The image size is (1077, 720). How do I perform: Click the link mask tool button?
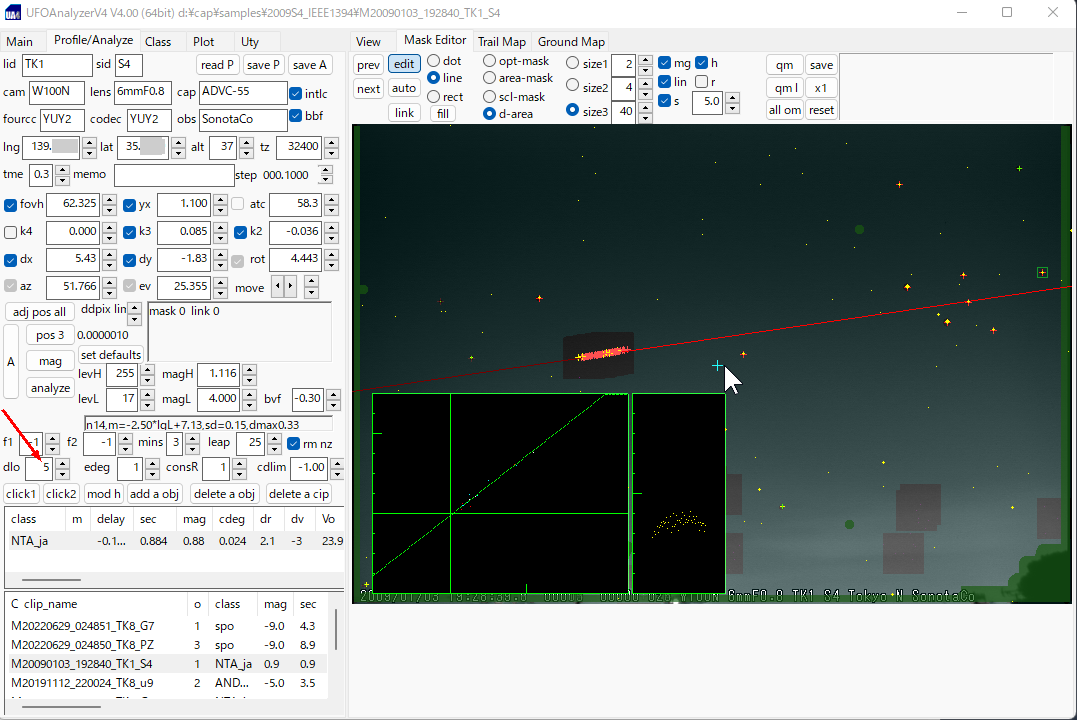coord(404,113)
